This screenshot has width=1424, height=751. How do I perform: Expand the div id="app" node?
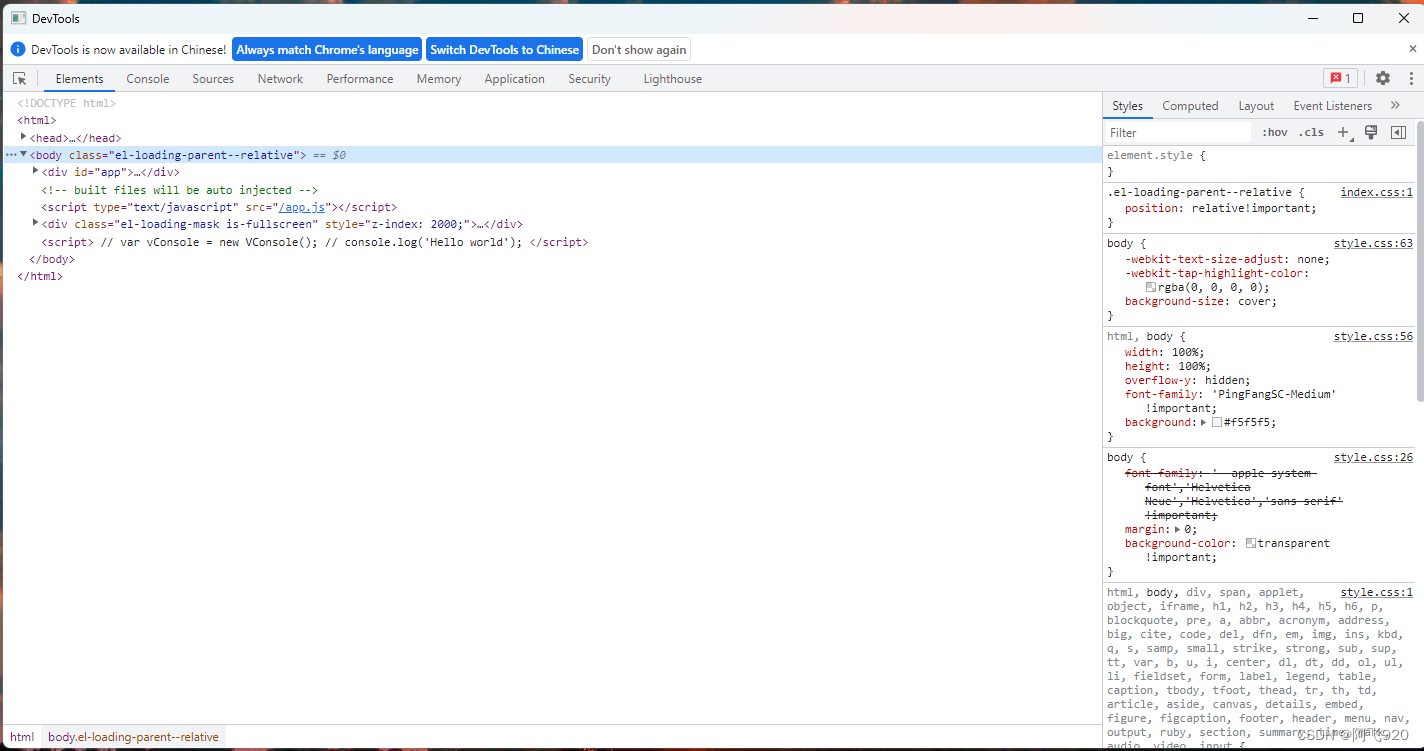click(x=36, y=171)
